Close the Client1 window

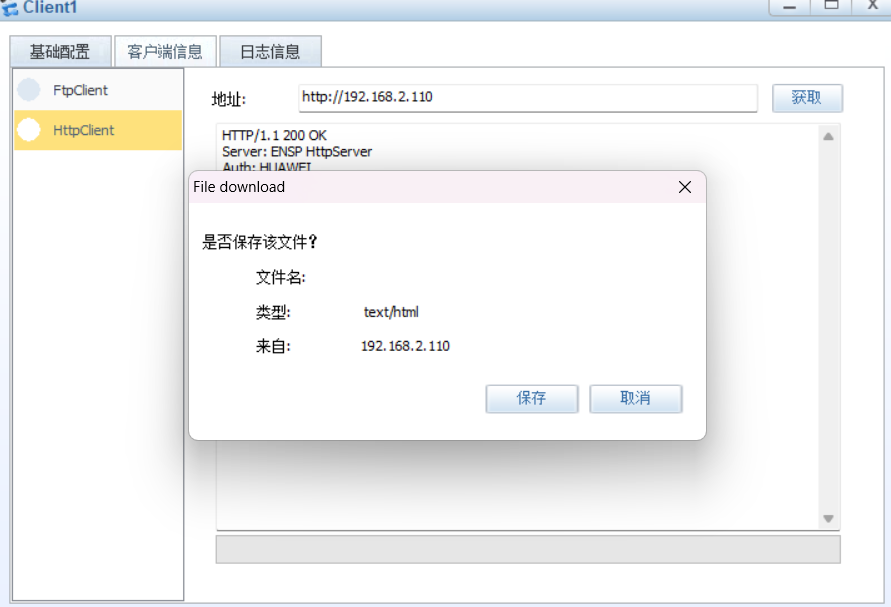[872, 6]
